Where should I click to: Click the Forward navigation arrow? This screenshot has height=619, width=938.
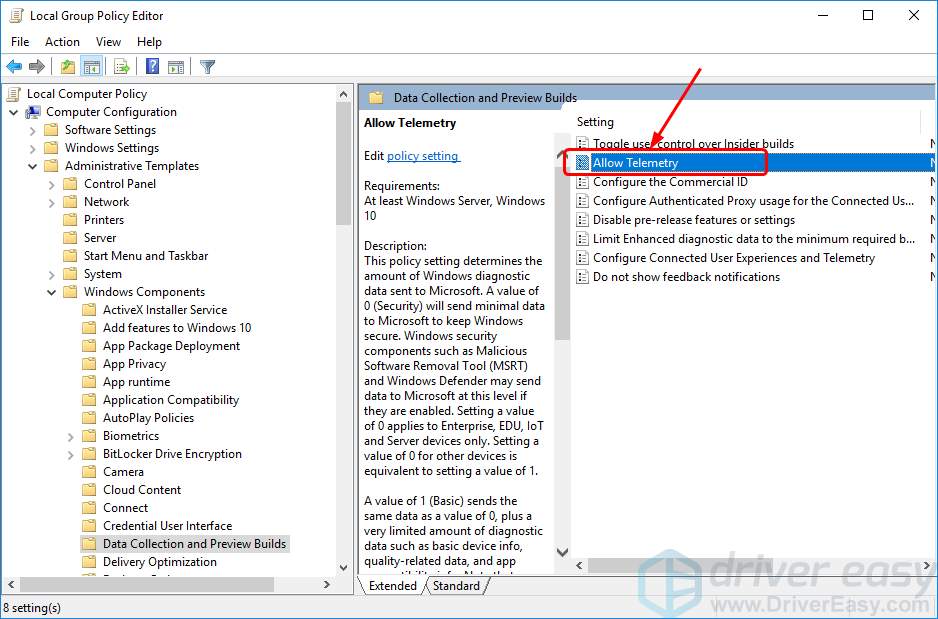click(37, 66)
